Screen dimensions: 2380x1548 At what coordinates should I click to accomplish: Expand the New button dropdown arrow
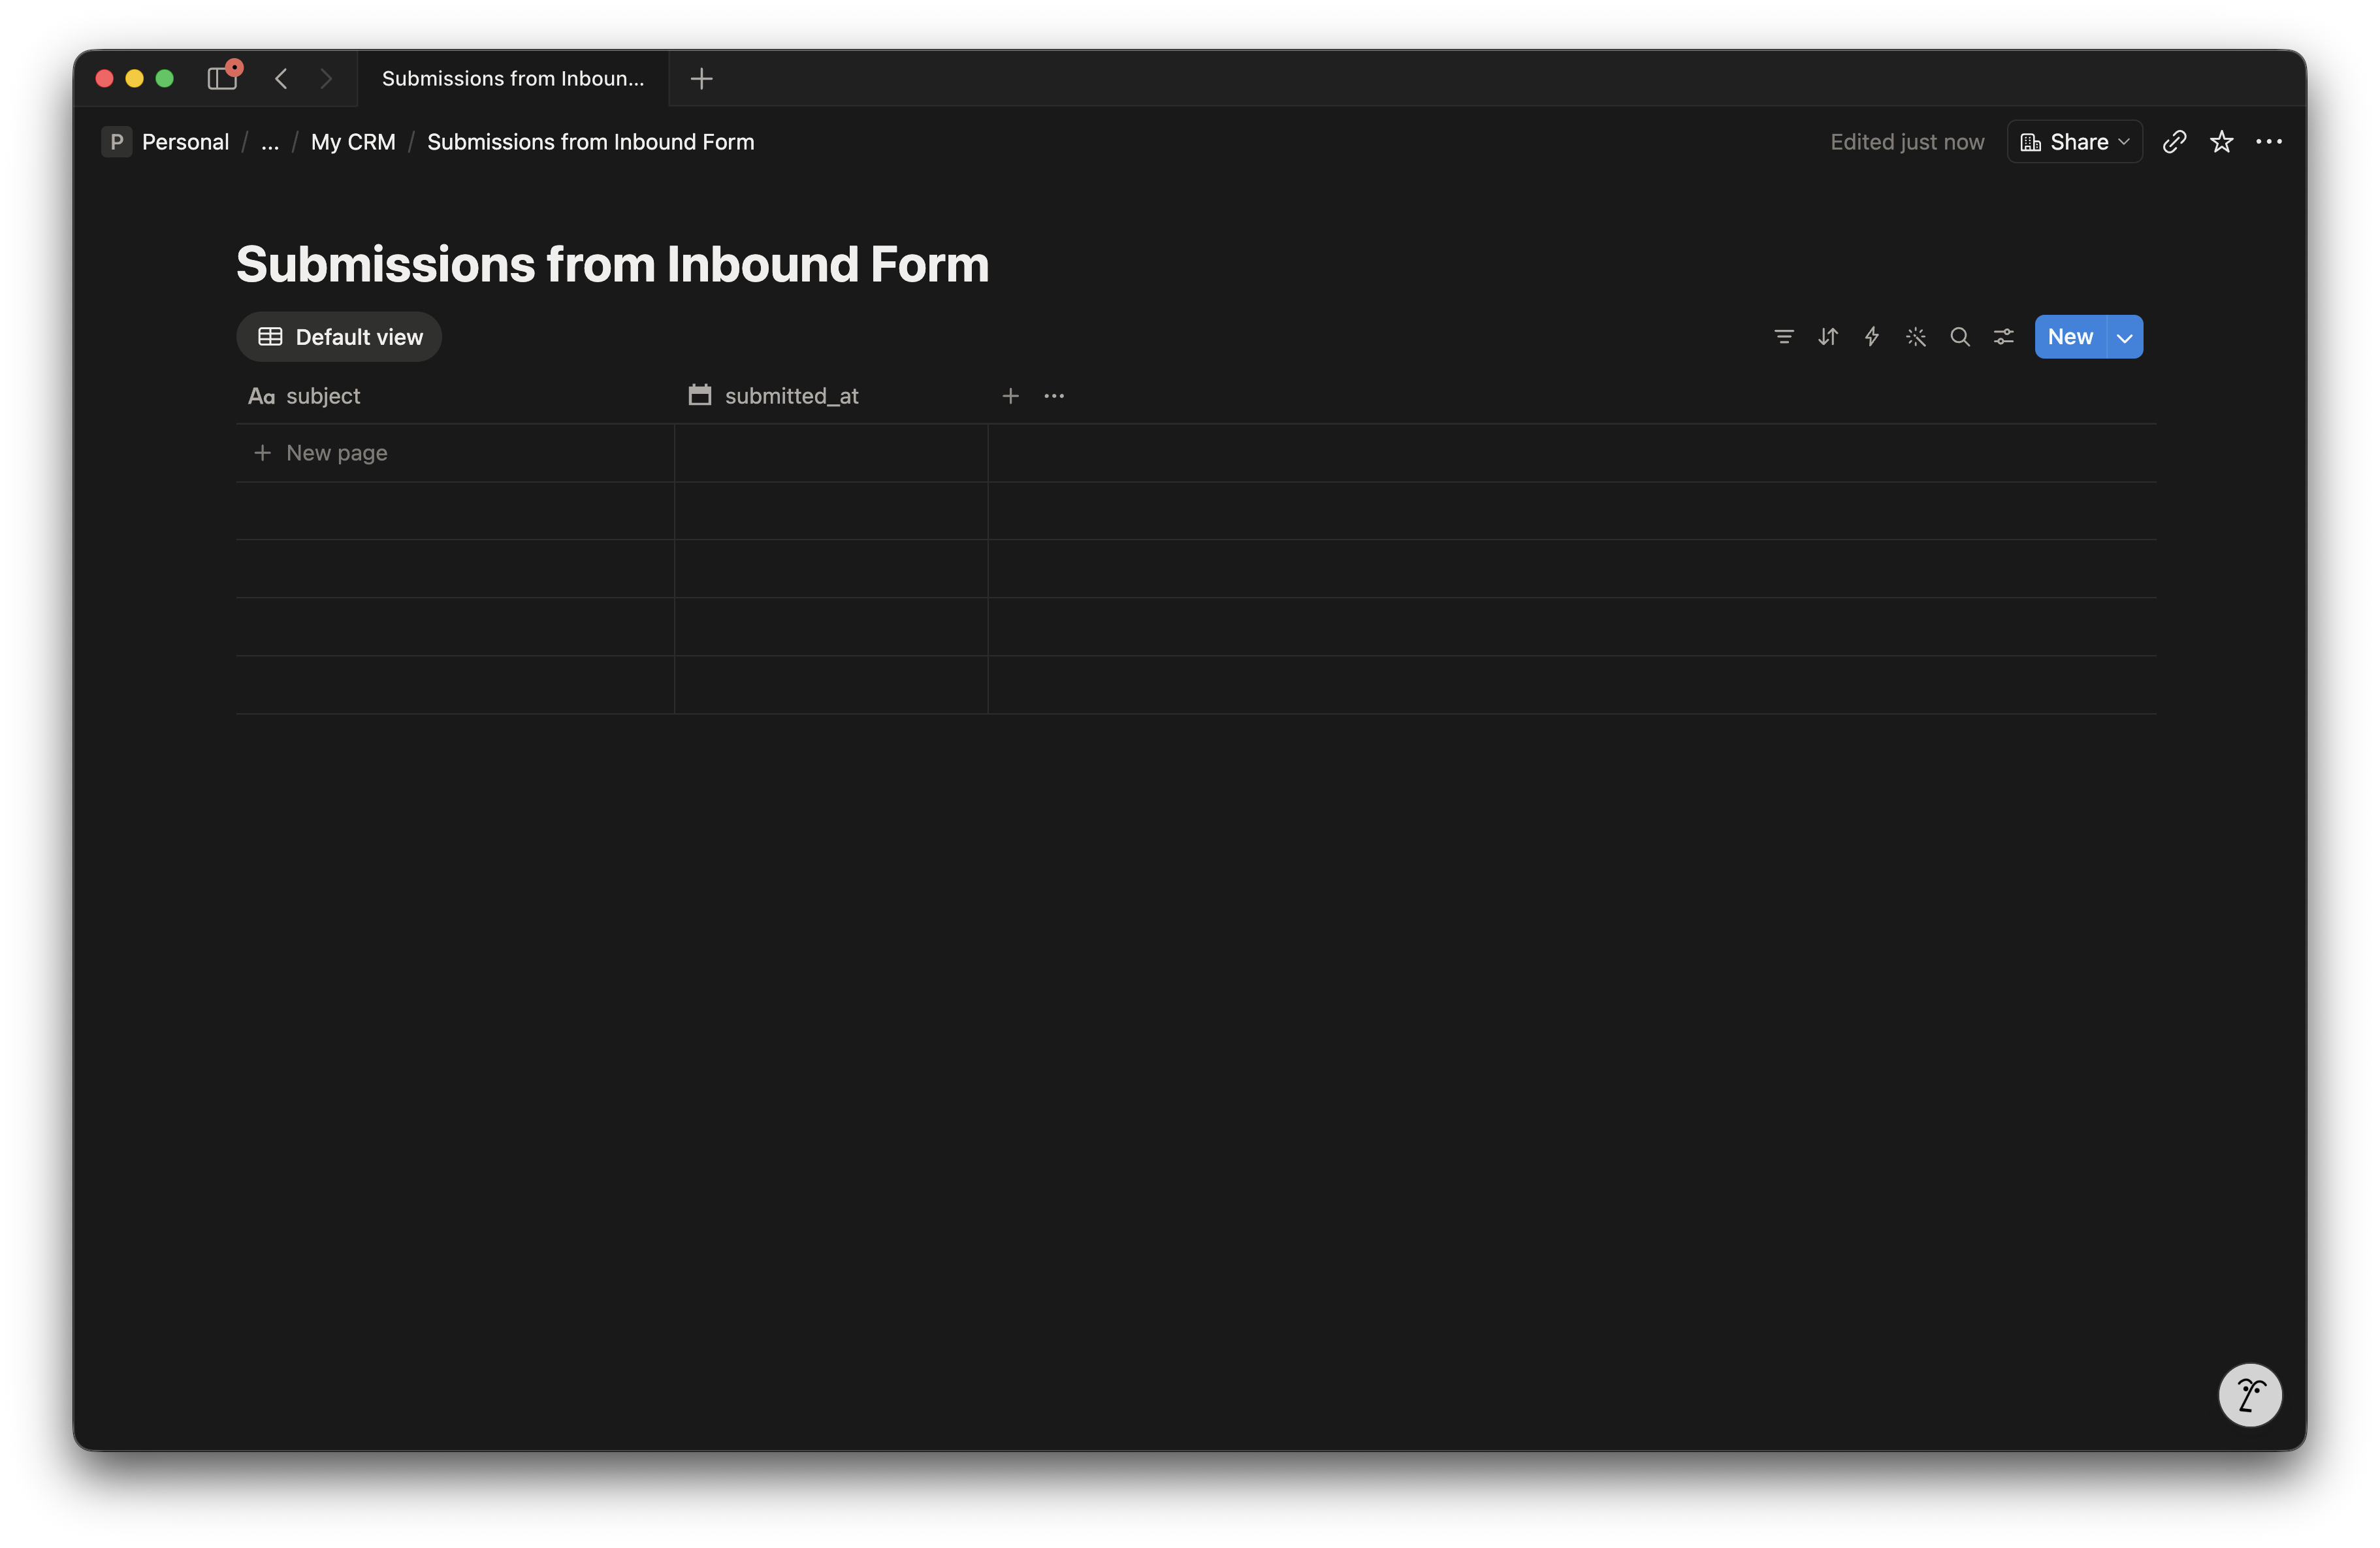(2125, 337)
